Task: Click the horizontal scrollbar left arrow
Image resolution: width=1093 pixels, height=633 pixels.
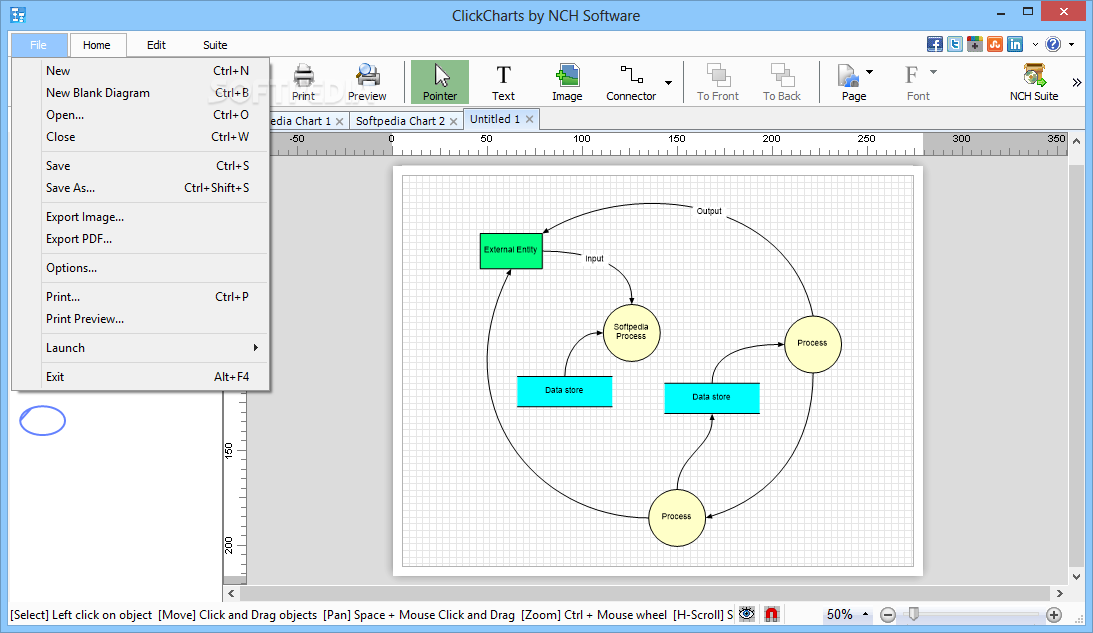Action: click(x=231, y=593)
